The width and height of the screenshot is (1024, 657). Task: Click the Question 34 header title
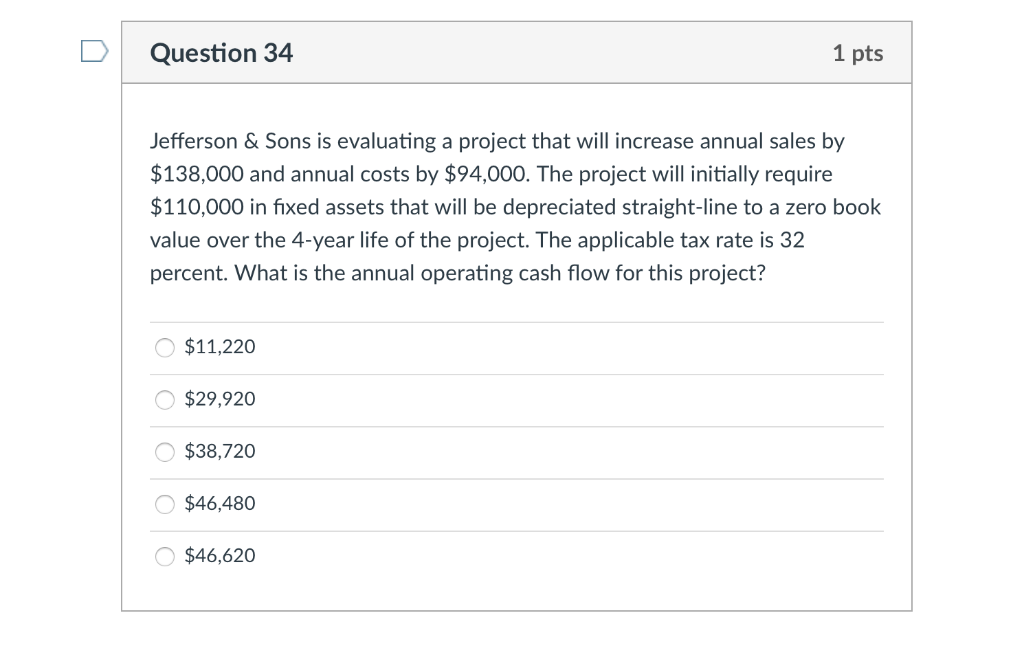pos(221,53)
